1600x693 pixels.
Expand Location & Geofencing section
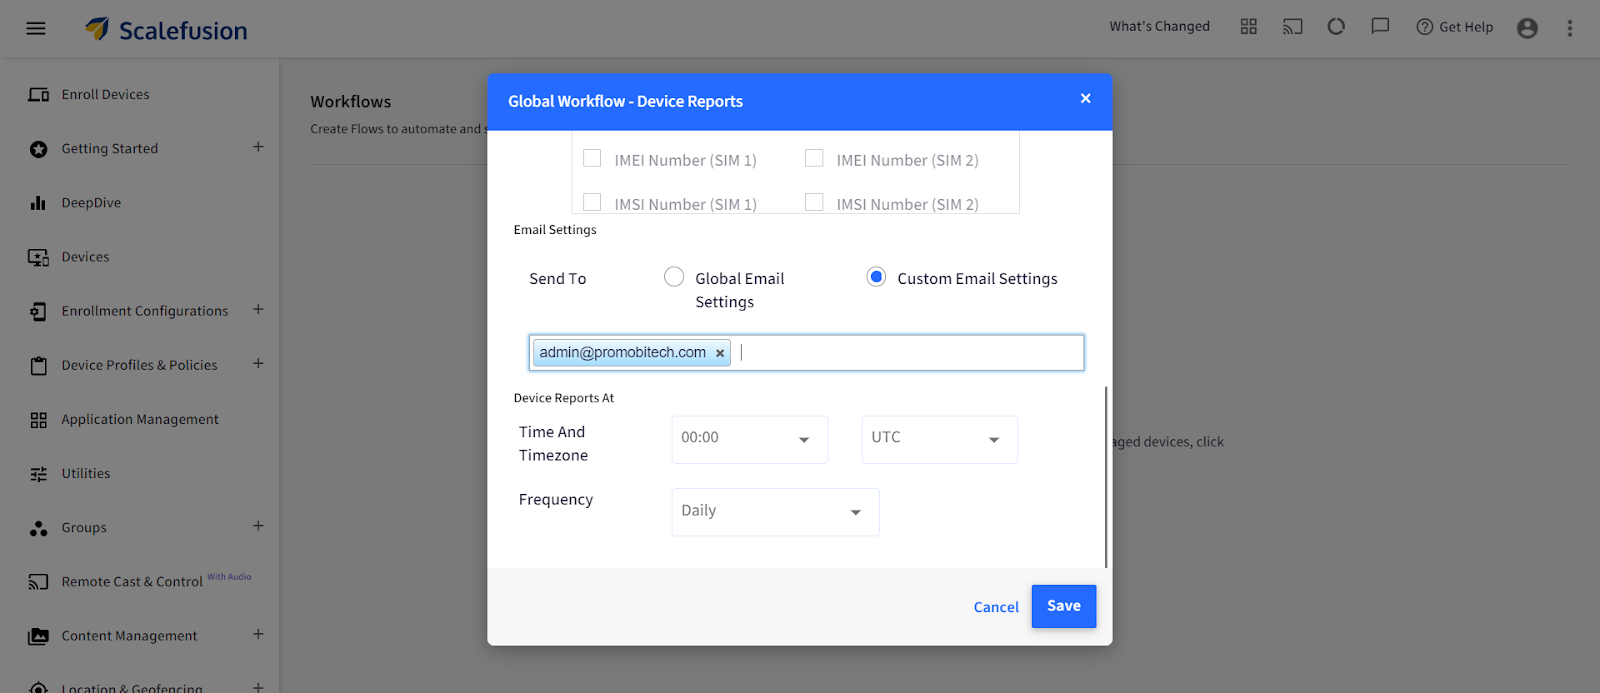pyautogui.click(x=258, y=687)
